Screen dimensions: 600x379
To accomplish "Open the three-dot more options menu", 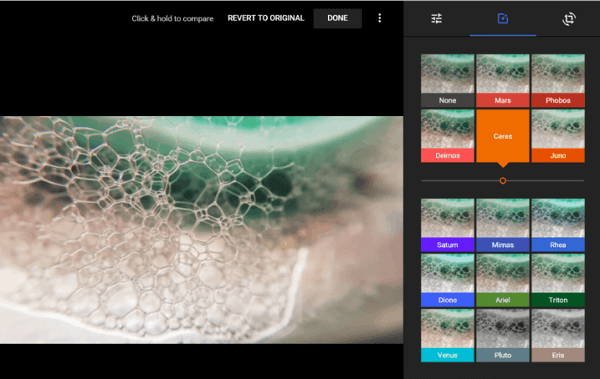I will coord(380,18).
